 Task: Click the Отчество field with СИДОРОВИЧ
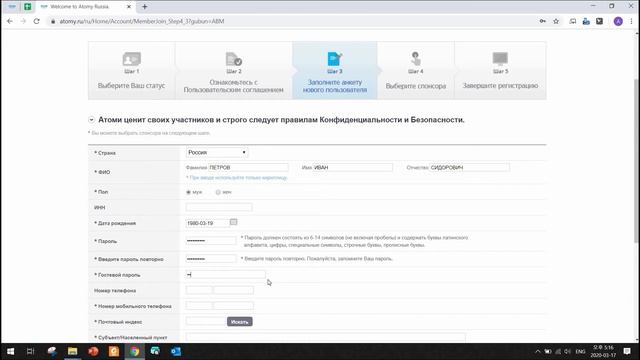(469, 167)
